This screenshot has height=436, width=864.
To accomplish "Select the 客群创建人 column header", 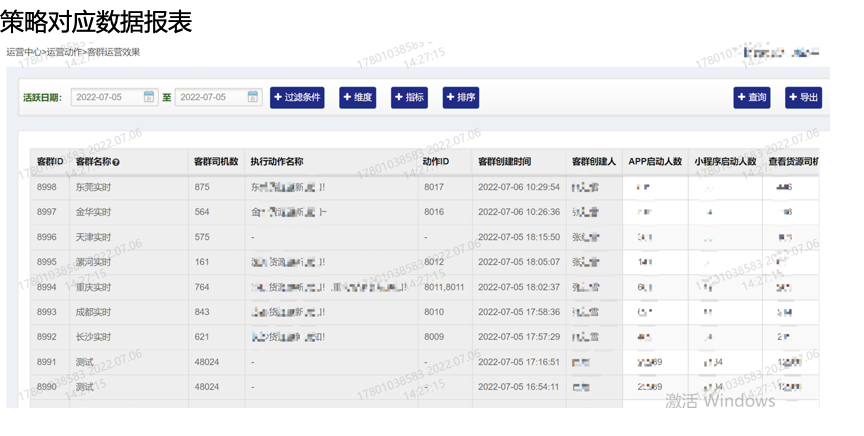I will click(x=593, y=162).
